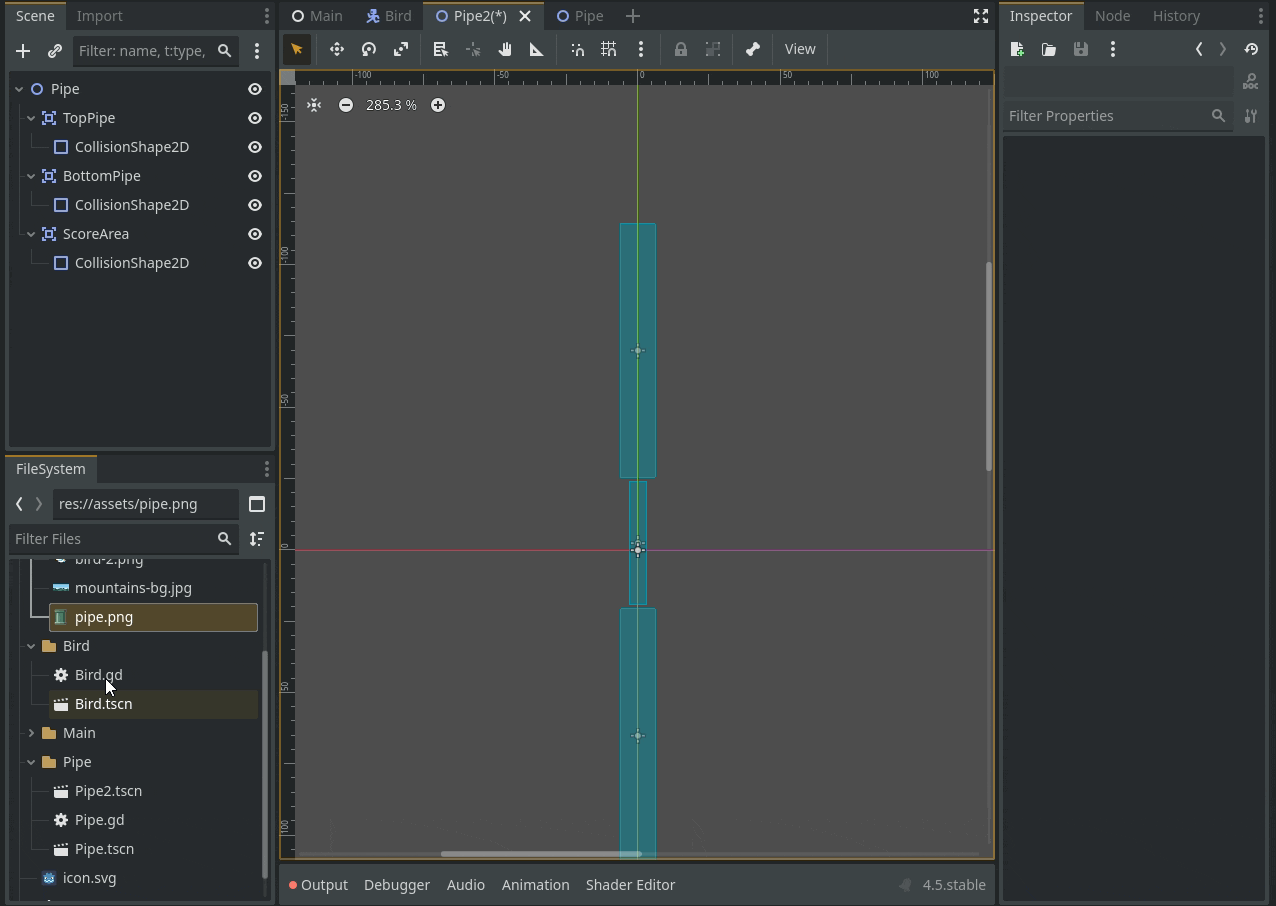
Task: Toggle visibility of the ScoreArea node
Action: click(255, 234)
